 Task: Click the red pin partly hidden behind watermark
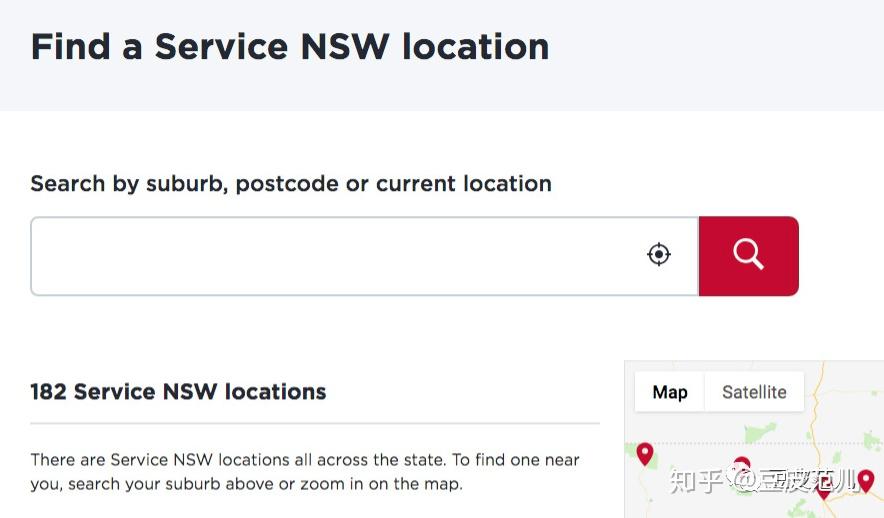(x=742, y=464)
